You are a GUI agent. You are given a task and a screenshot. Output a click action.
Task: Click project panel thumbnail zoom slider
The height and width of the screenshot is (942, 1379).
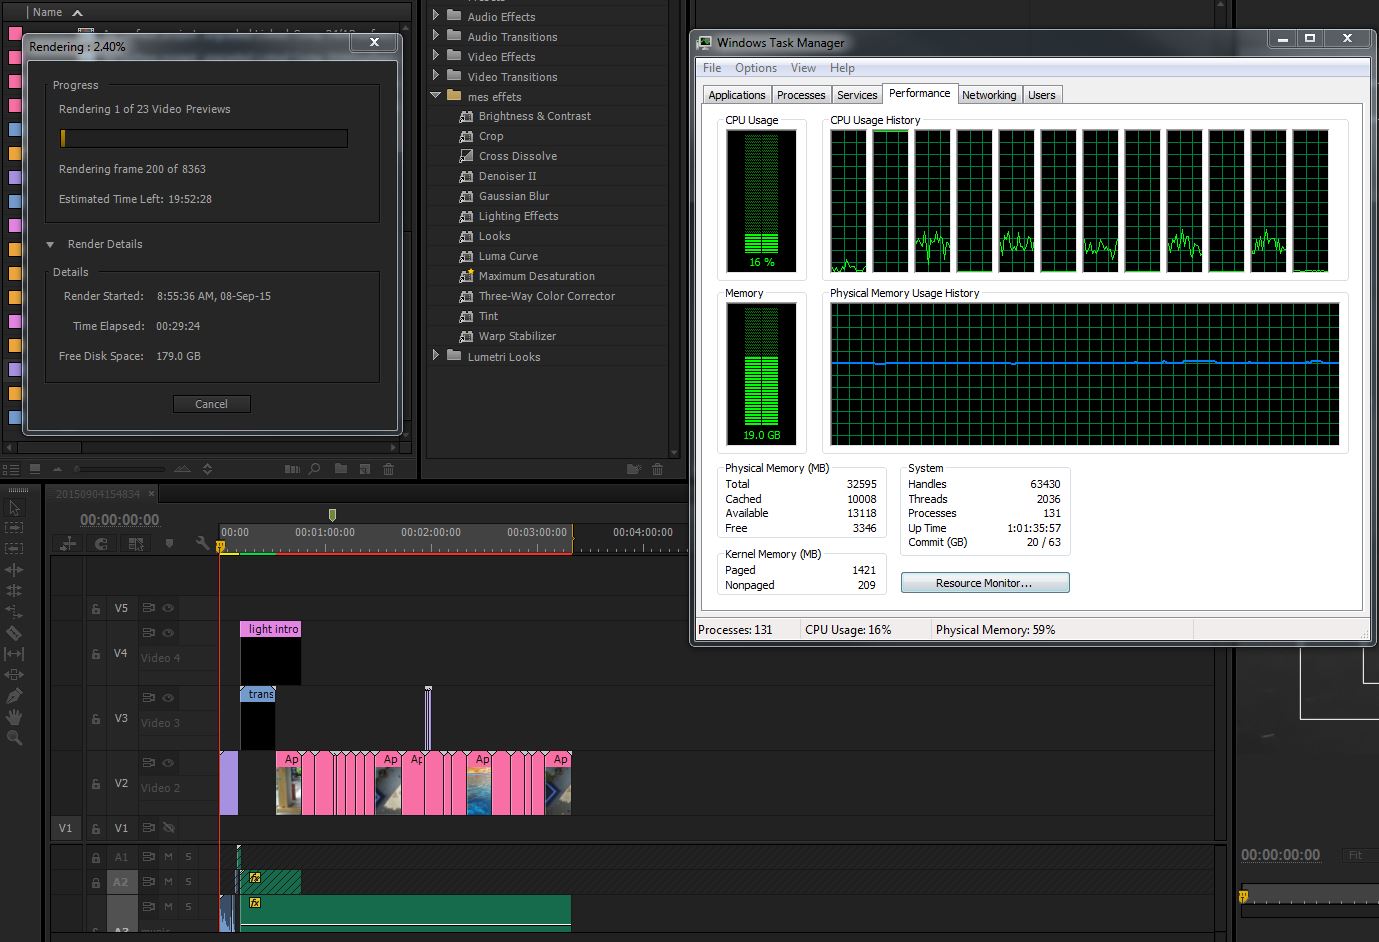(120, 469)
